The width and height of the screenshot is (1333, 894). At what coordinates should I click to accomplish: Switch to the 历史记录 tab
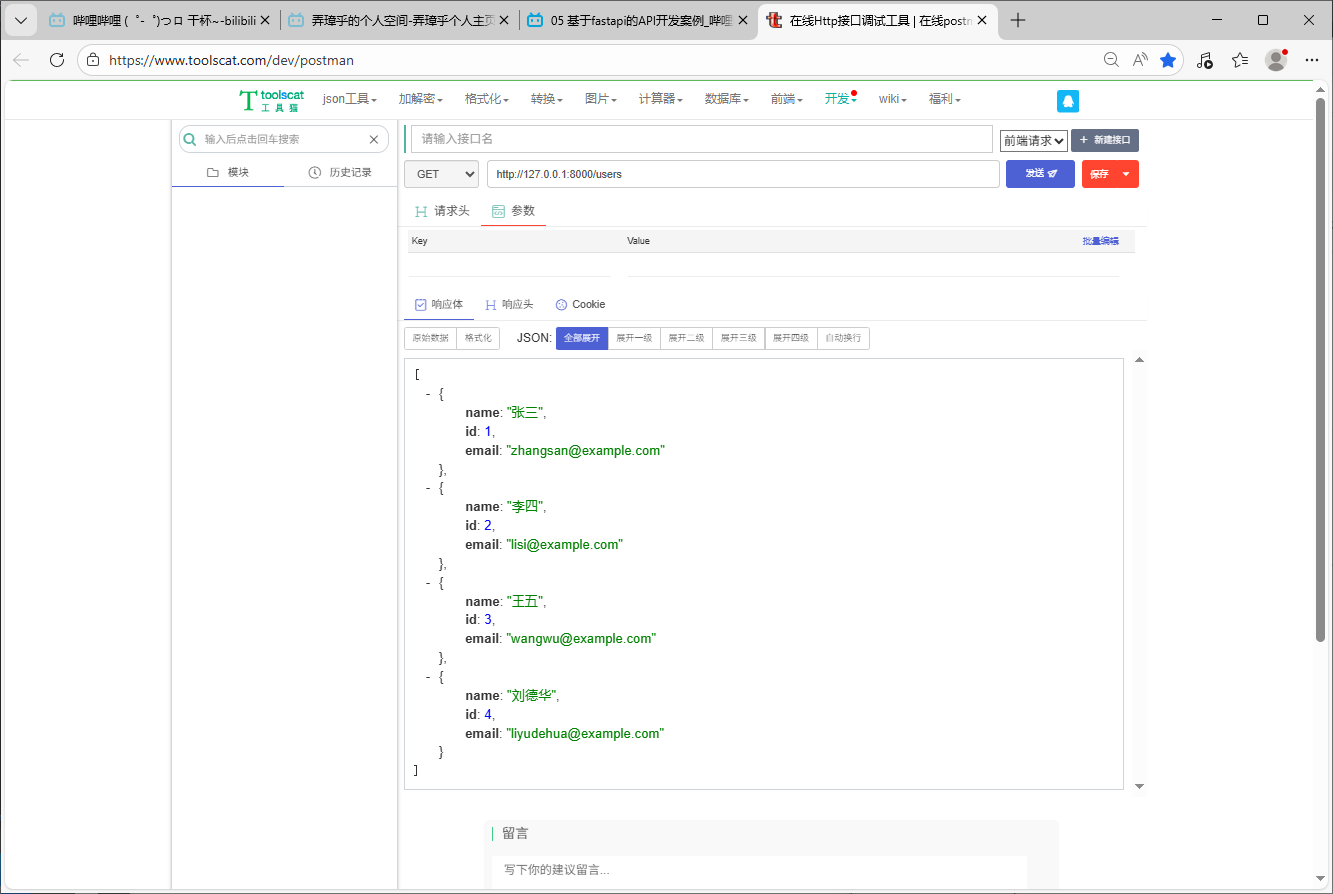340,172
